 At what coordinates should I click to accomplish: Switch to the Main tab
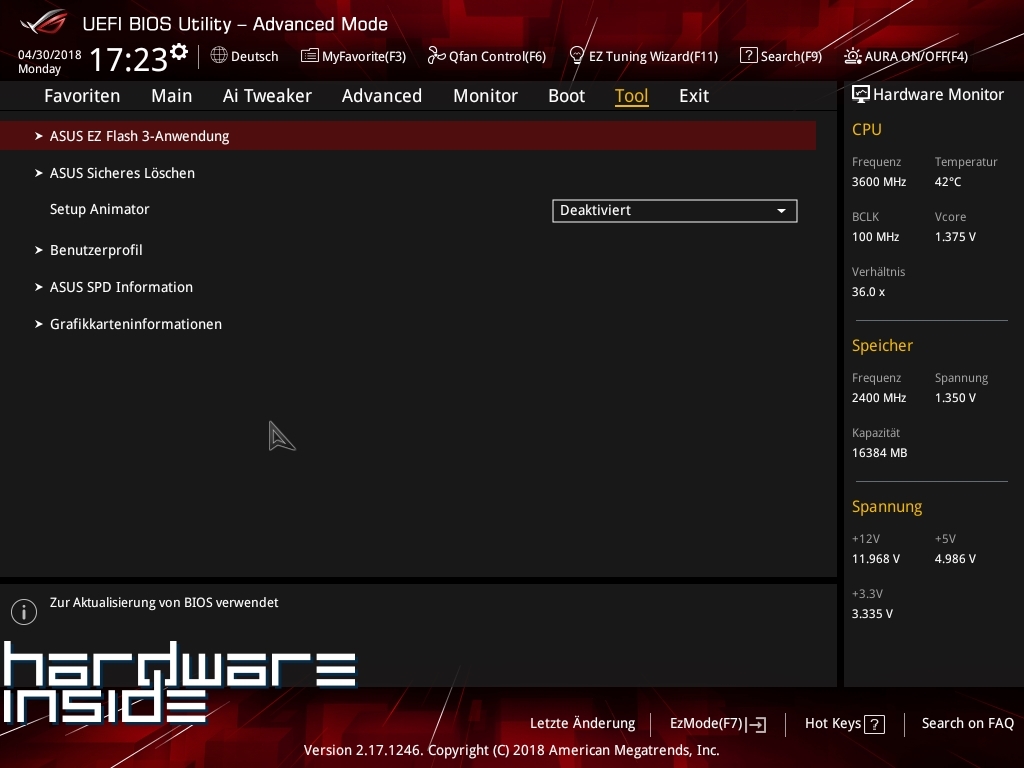(x=172, y=96)
